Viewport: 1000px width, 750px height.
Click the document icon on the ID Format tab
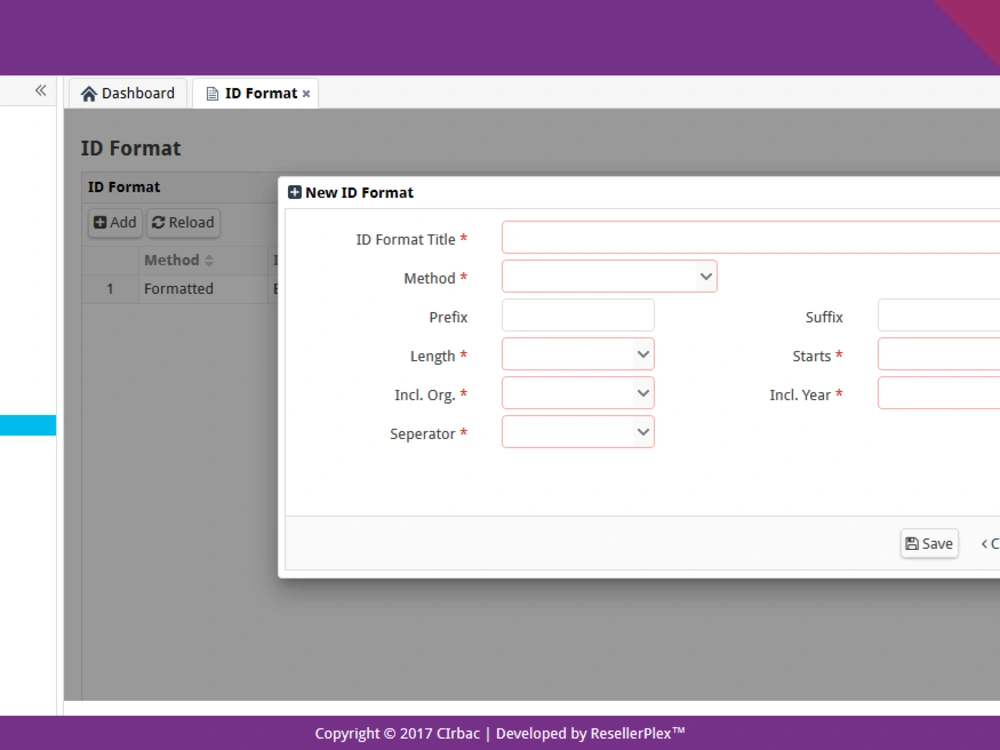[211, 92]
